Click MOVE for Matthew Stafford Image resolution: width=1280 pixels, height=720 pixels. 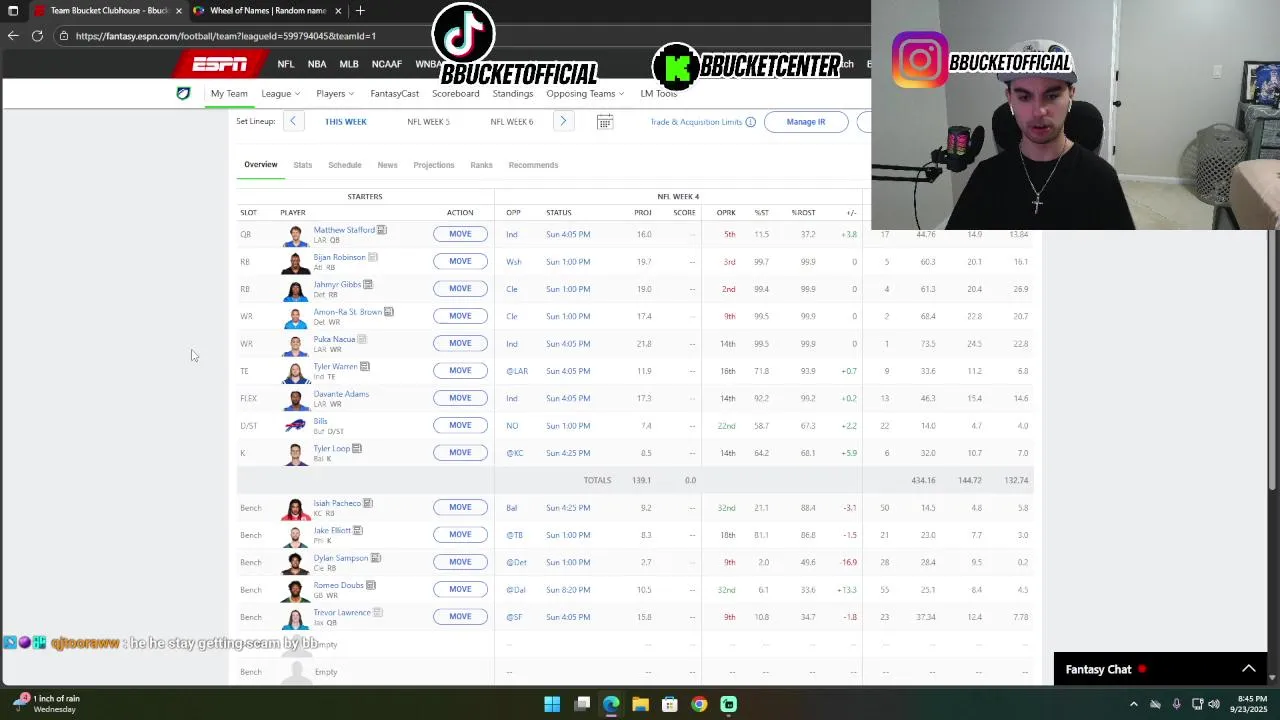[460, 234]
